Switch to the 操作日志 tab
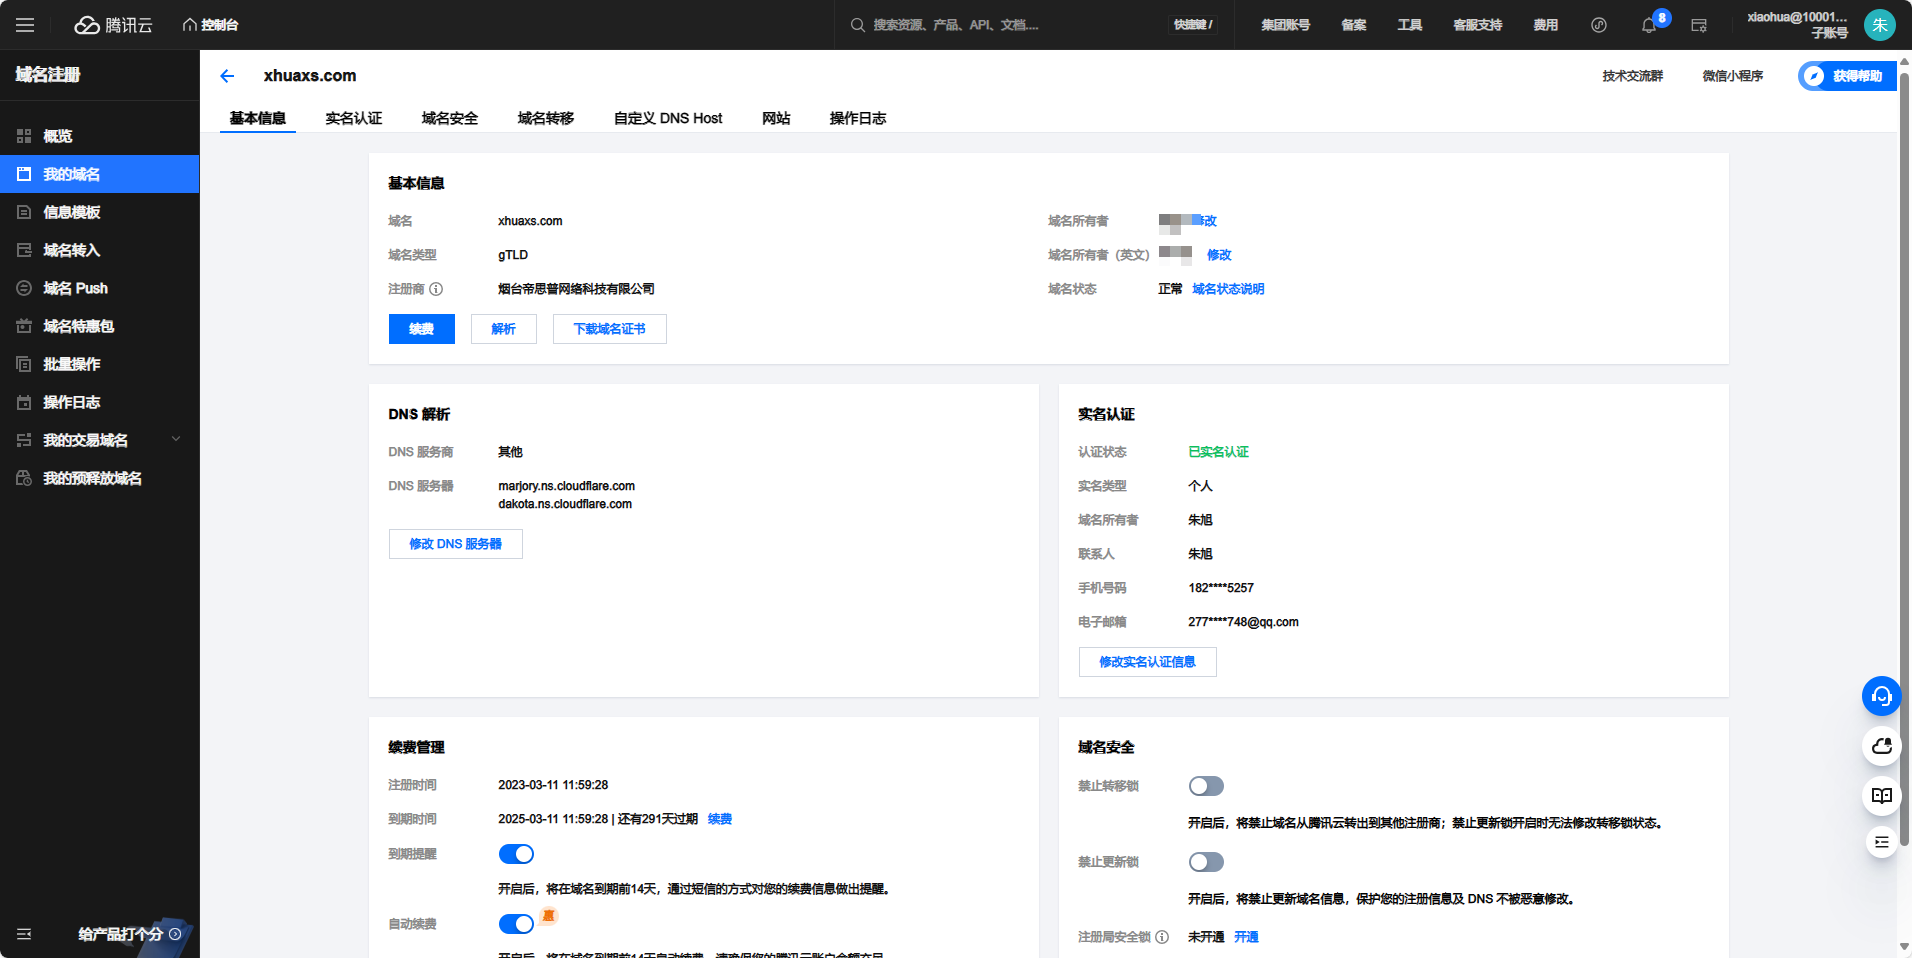The image size is (1912, 958). tap(858, 118)
